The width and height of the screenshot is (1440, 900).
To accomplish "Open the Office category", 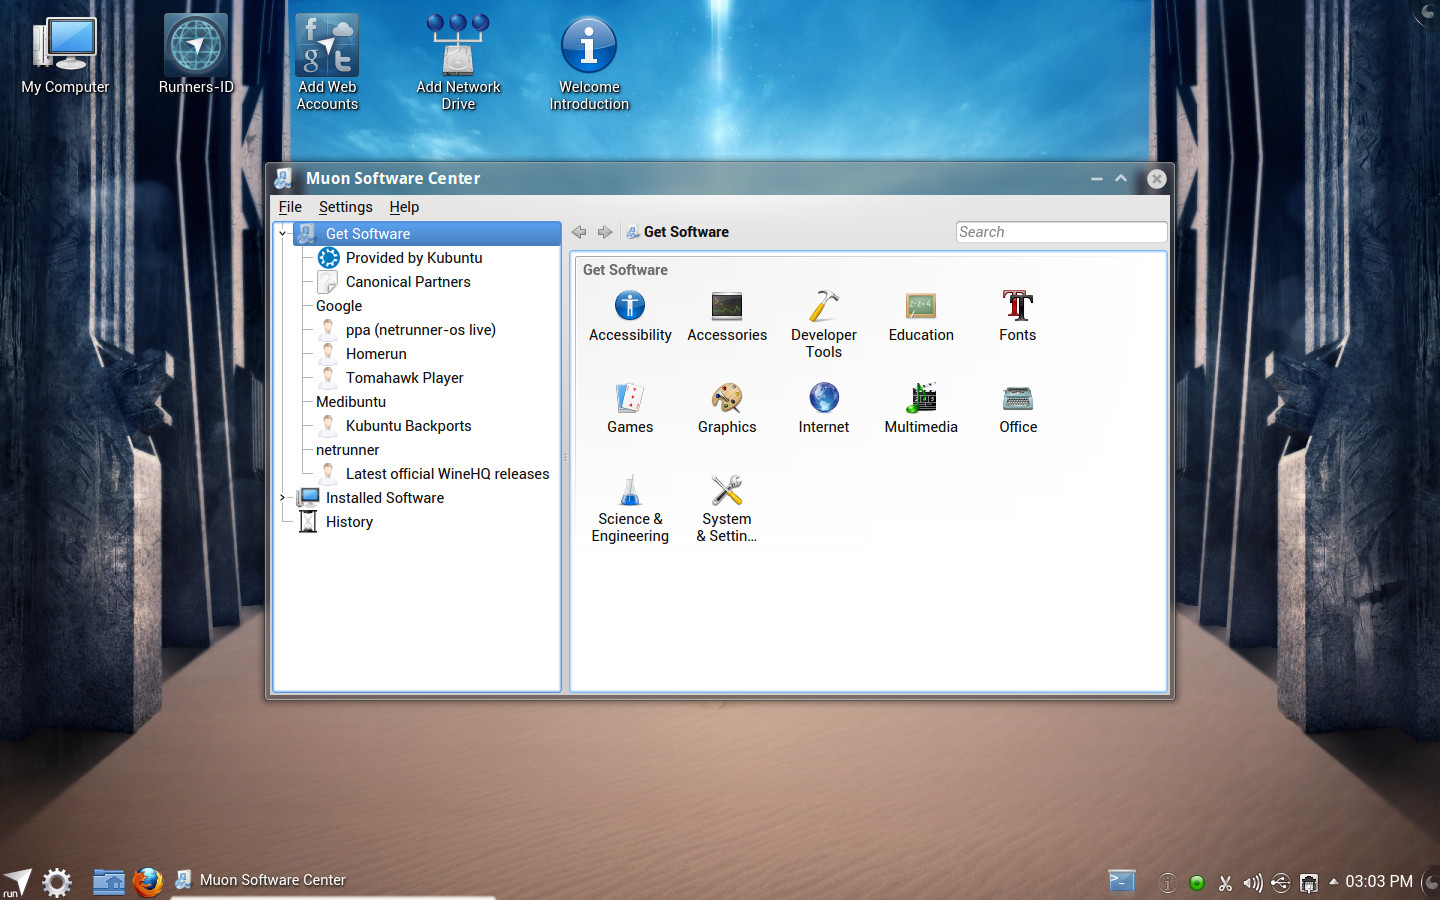I will 1018,408.
